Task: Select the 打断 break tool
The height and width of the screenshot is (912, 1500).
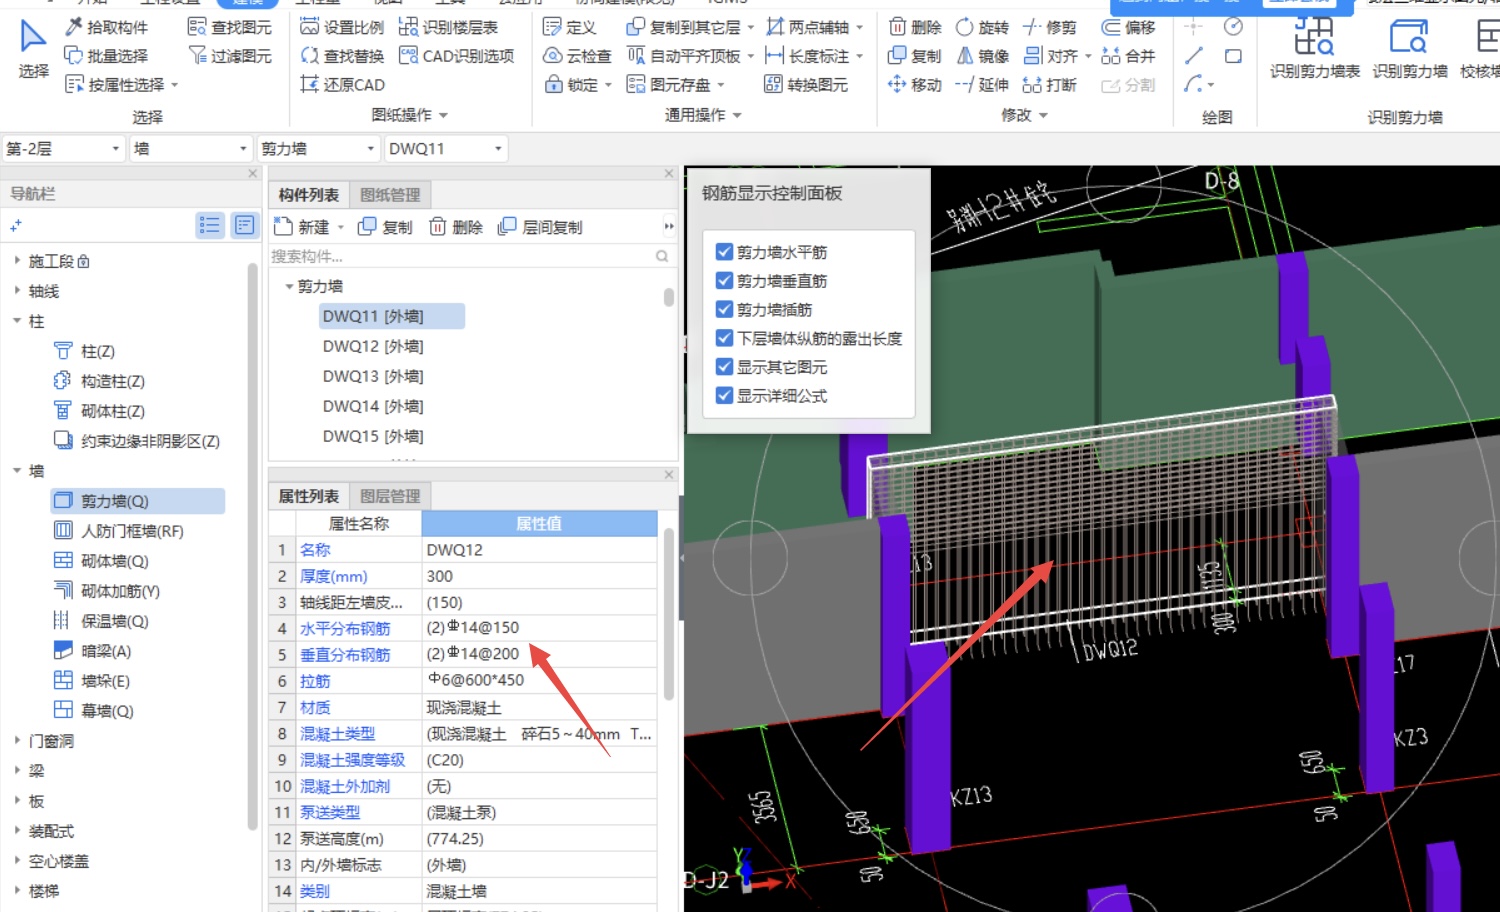Action: click(1050, 85)
